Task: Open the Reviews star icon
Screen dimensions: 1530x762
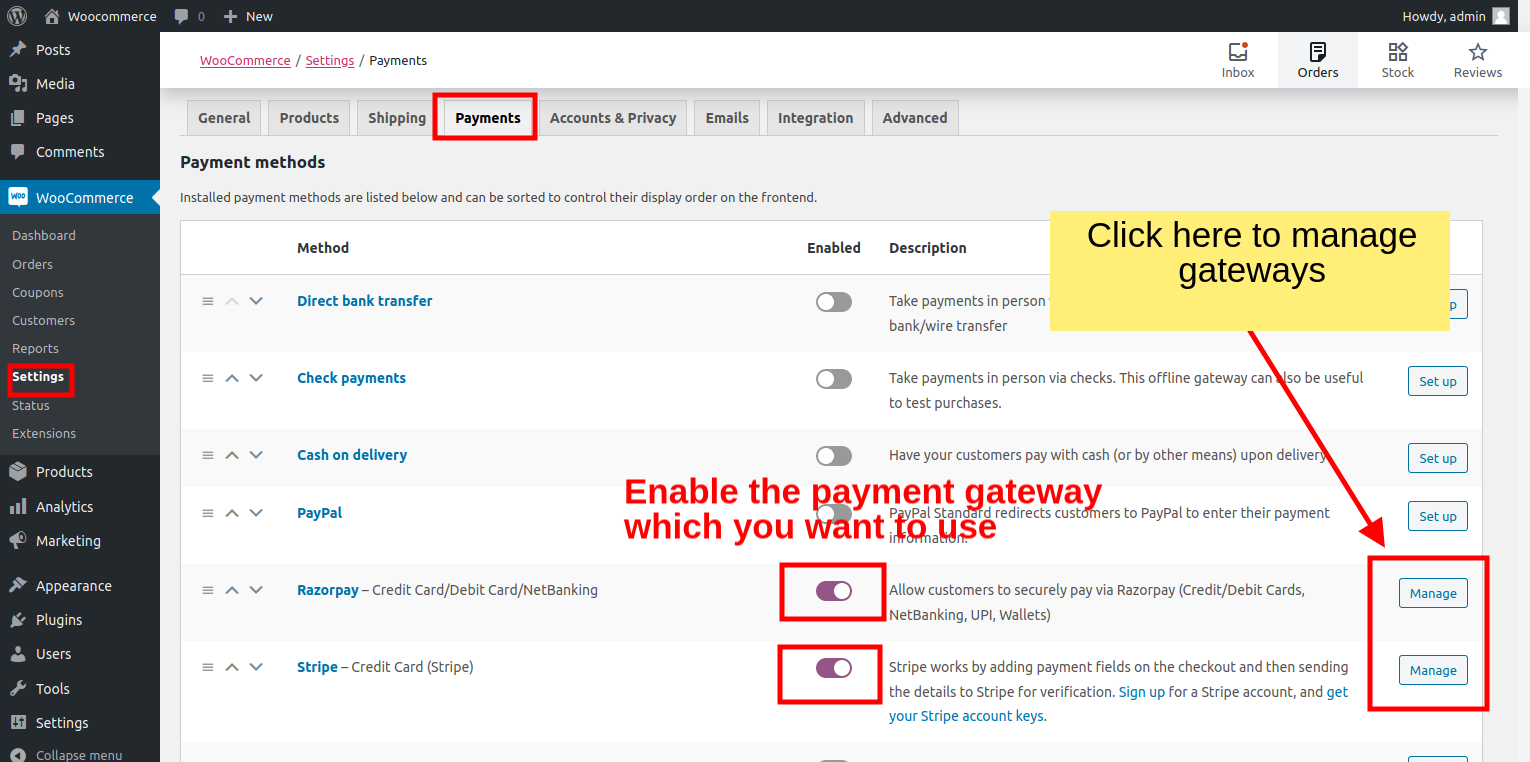Action: 1478,52
